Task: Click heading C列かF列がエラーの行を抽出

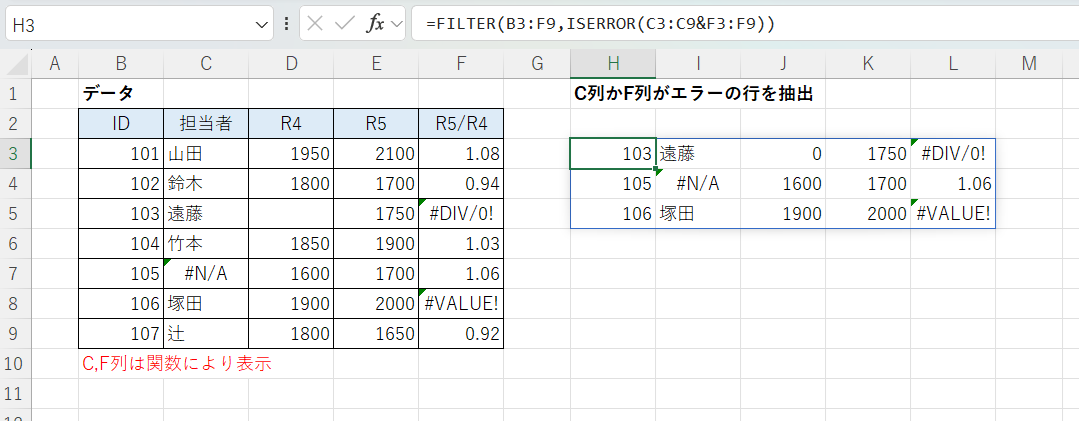Action: click(x=694, y=94)
